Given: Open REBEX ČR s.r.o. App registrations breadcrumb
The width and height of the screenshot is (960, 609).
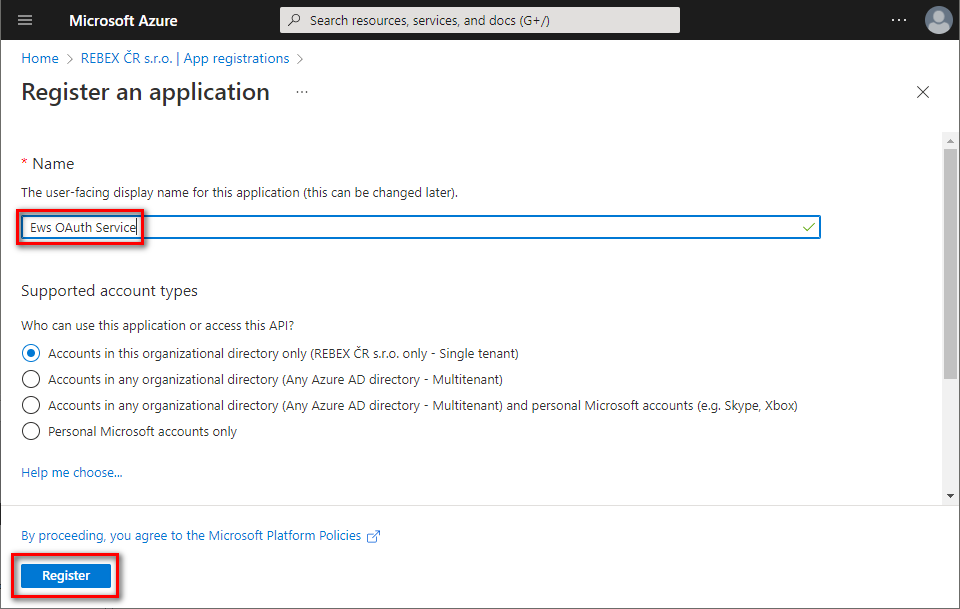Looking at the screenshot, I should (x=185, y=58).
